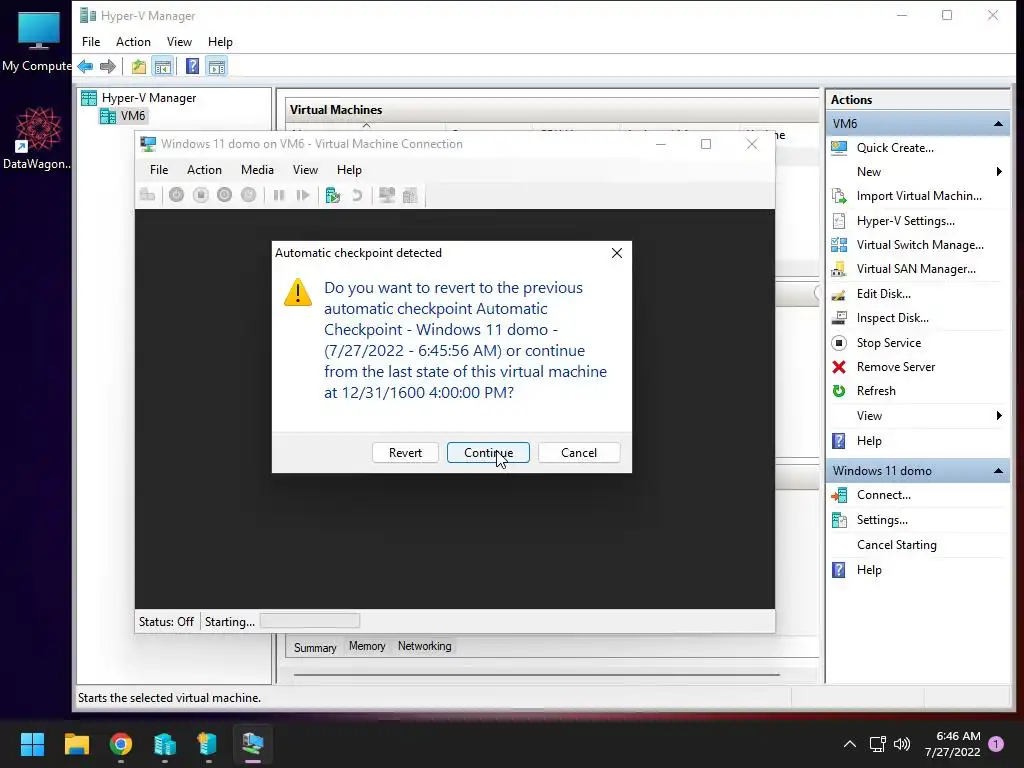Toggle the Show/Hide Action Pane toolbar icon

(217, 66)
